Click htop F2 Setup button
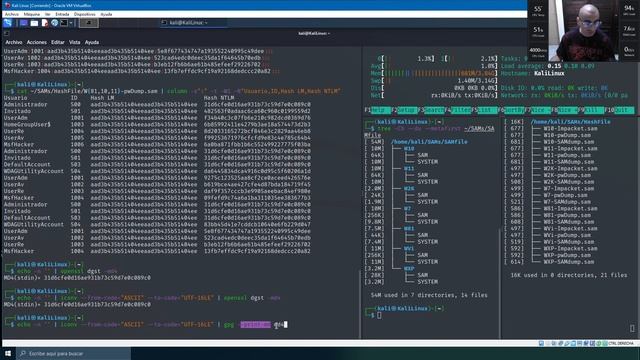The image size is (640, 360). 404,110
